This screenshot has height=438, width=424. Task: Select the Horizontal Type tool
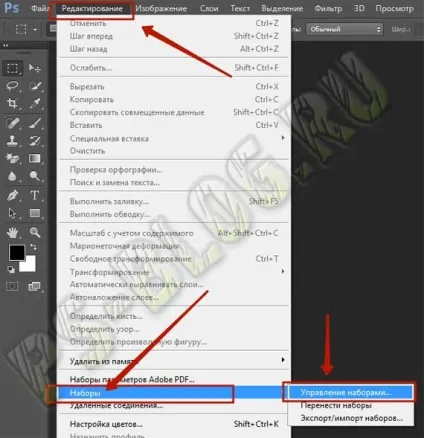point(35,195)
